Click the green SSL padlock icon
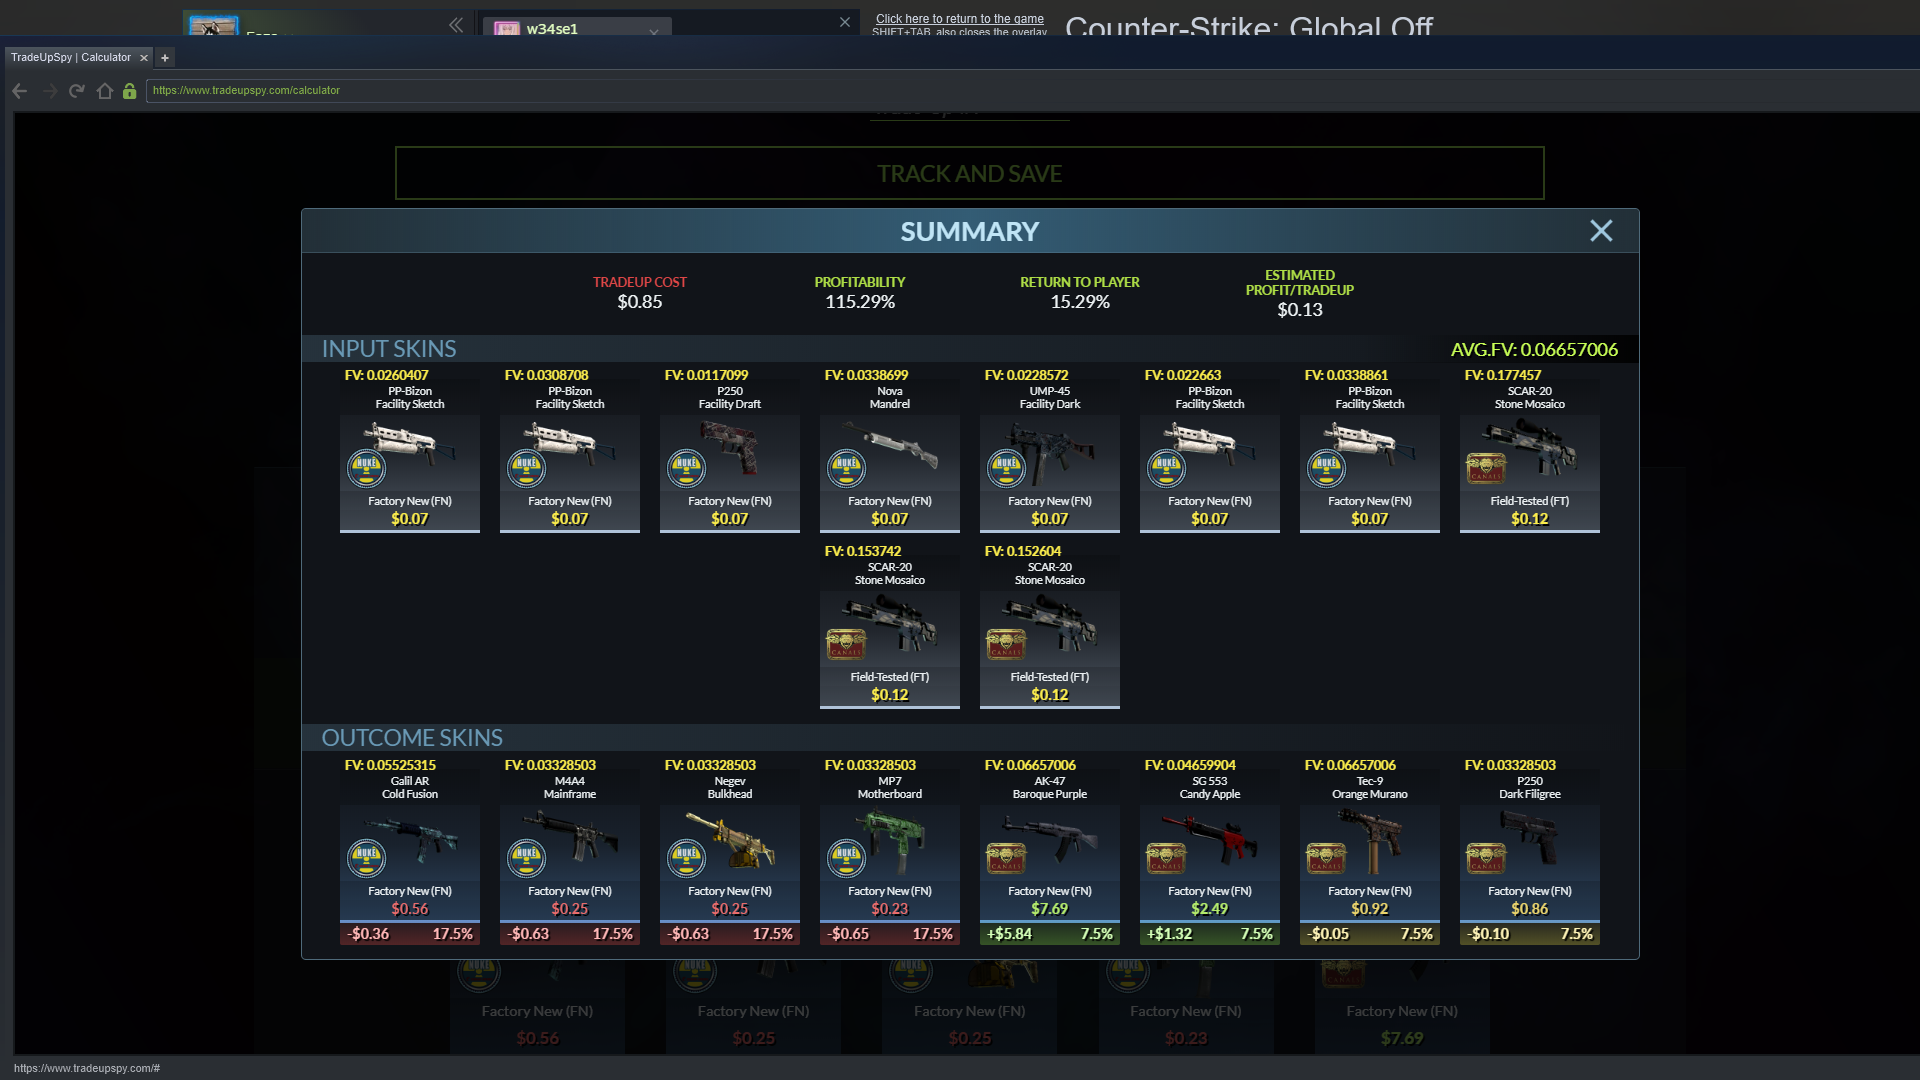The width and height of the screenshot is (1920, 1080). (x=129, y=91)
